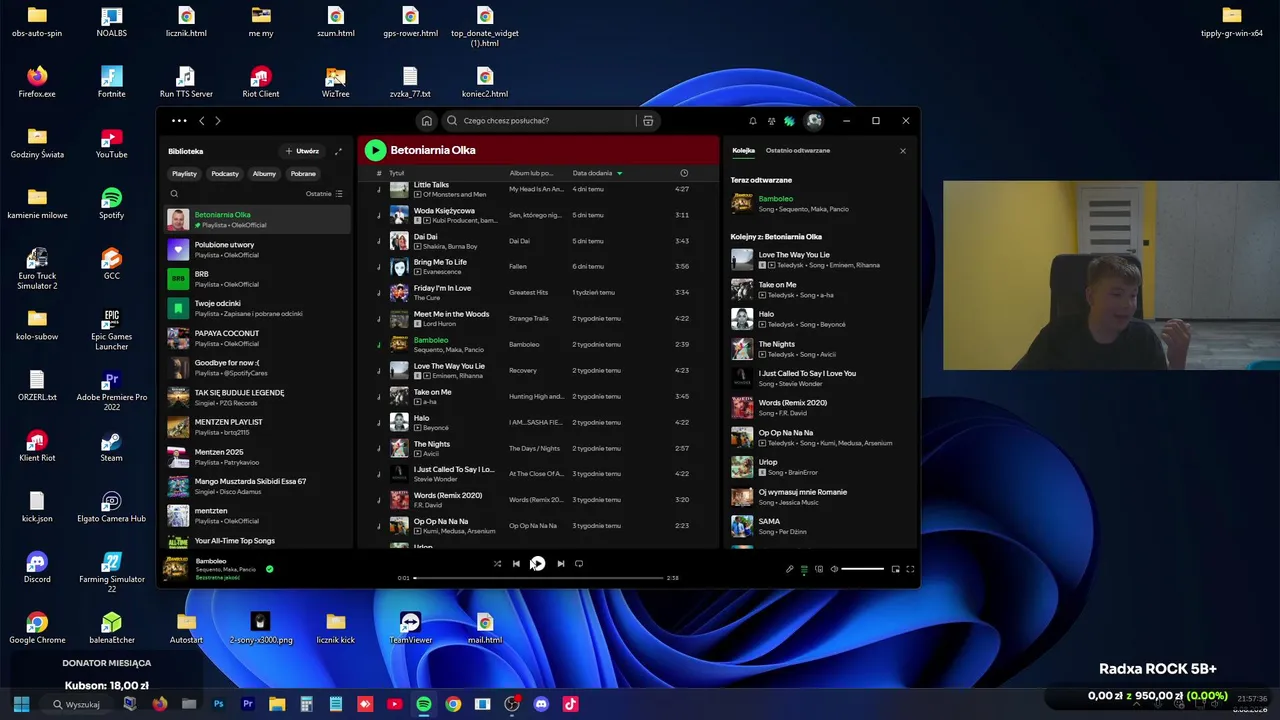The width and height of the screenshot is (1280, 720).
Task: Open the Bamboleo cover in the now-playing bar
Action: [x=175, y=568]
